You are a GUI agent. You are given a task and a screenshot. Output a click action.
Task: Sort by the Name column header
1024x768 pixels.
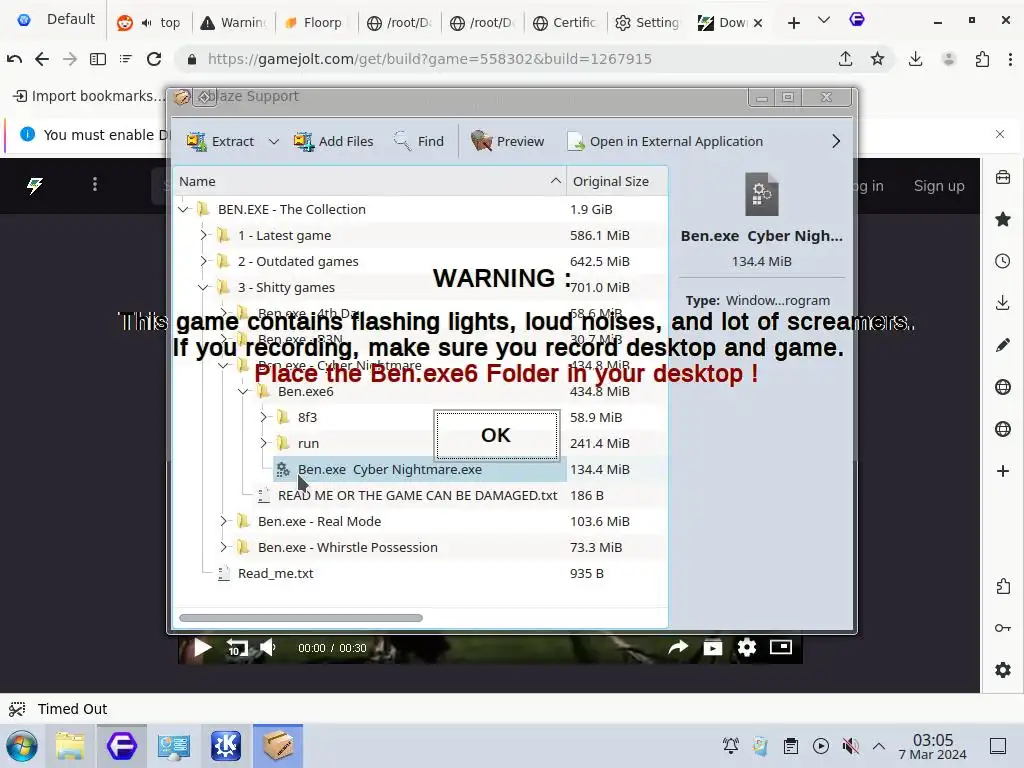tap(370, 182)
